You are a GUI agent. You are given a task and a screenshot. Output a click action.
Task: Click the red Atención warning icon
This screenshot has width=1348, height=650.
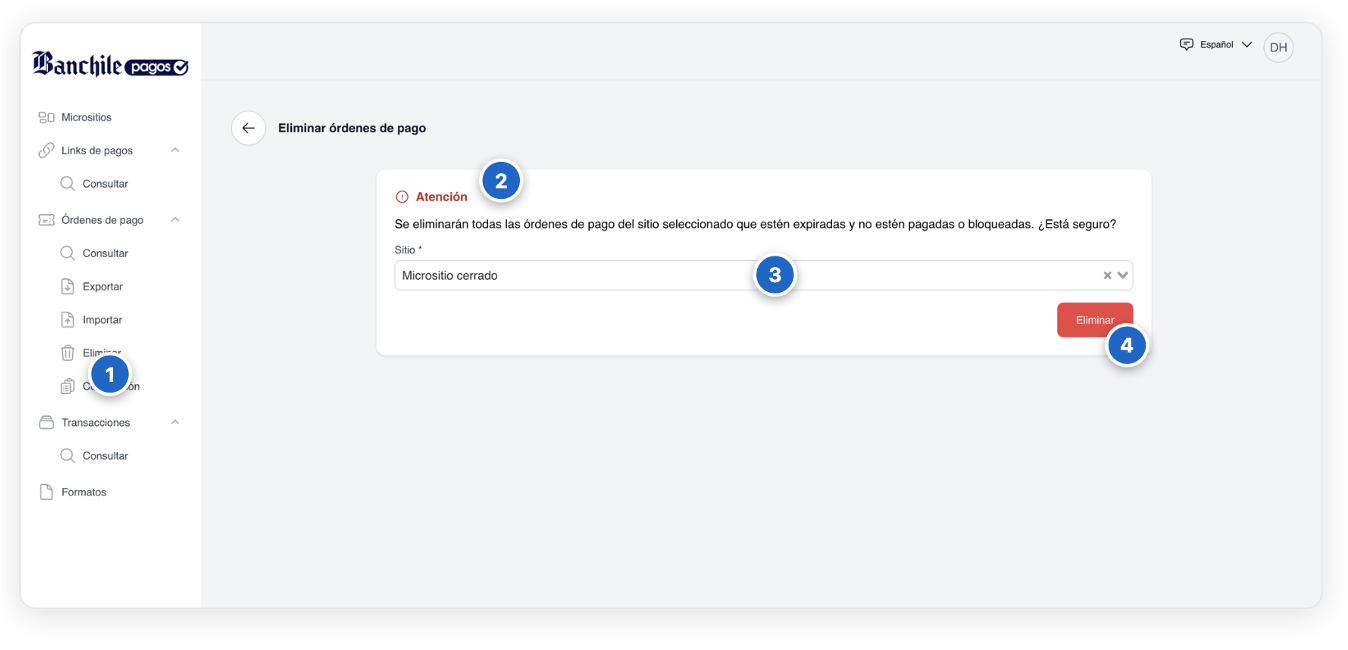click(402, 197)
